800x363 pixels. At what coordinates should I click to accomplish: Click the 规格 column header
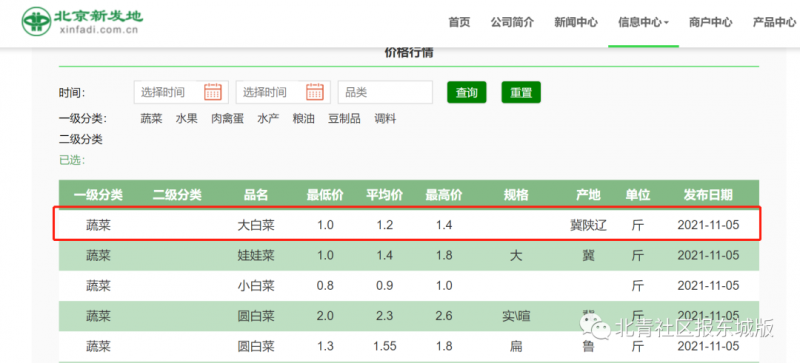click(x=516, y=195)
